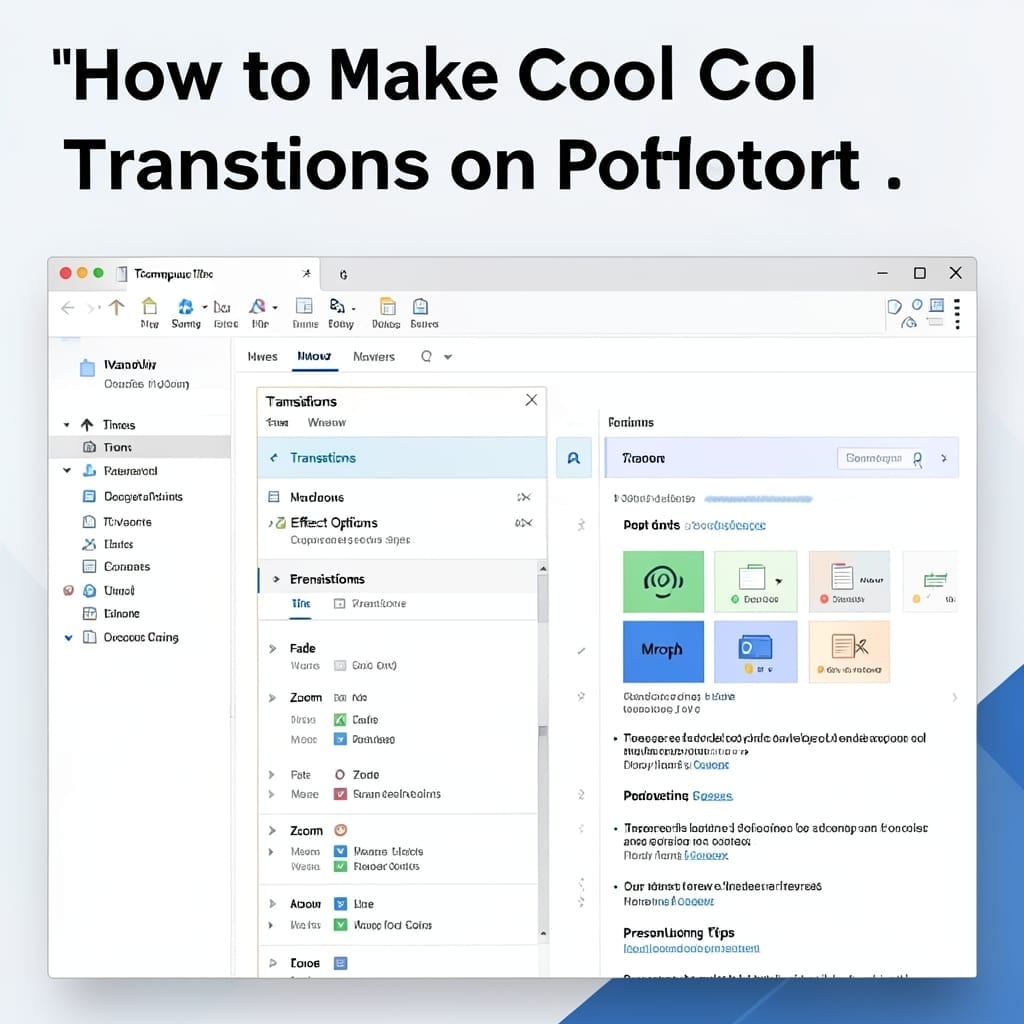Toggle the Floroor Codus checkbox

[x=340, y=867]
